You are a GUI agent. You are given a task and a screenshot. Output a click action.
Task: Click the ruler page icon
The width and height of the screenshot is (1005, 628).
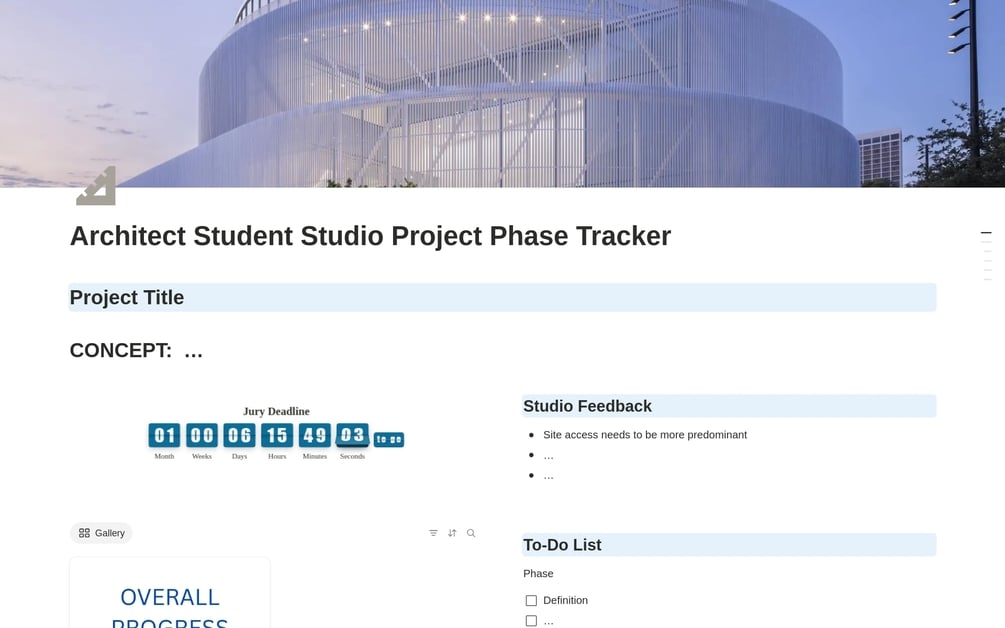click(96, 186)
